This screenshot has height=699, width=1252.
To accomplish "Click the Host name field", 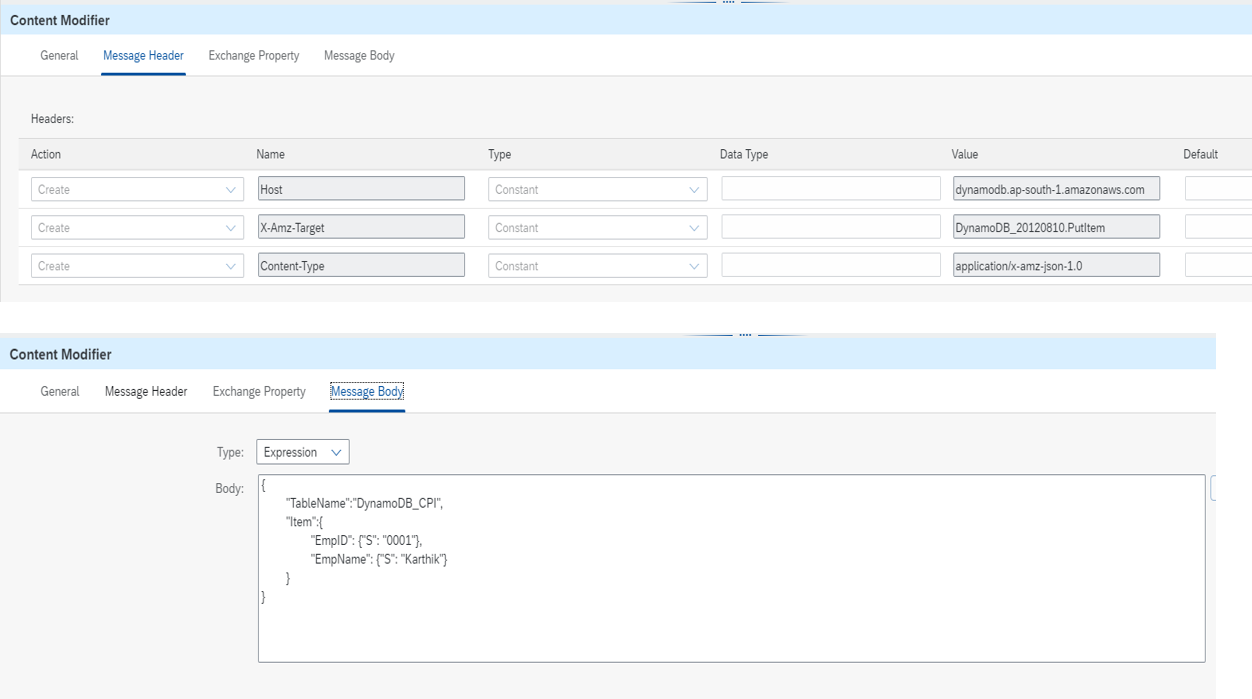I will 361,190.
